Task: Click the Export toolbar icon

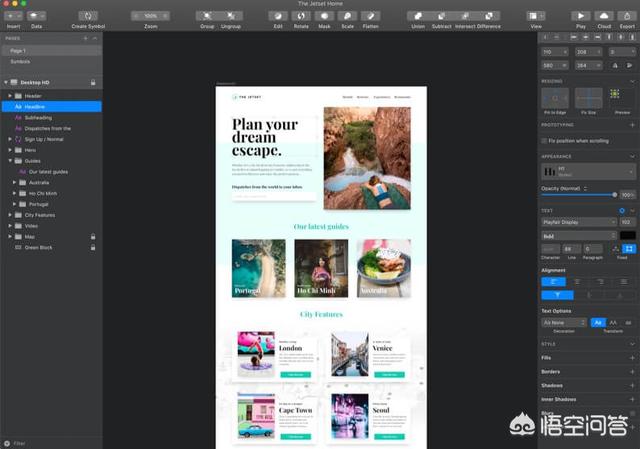Action: point(627,16)
